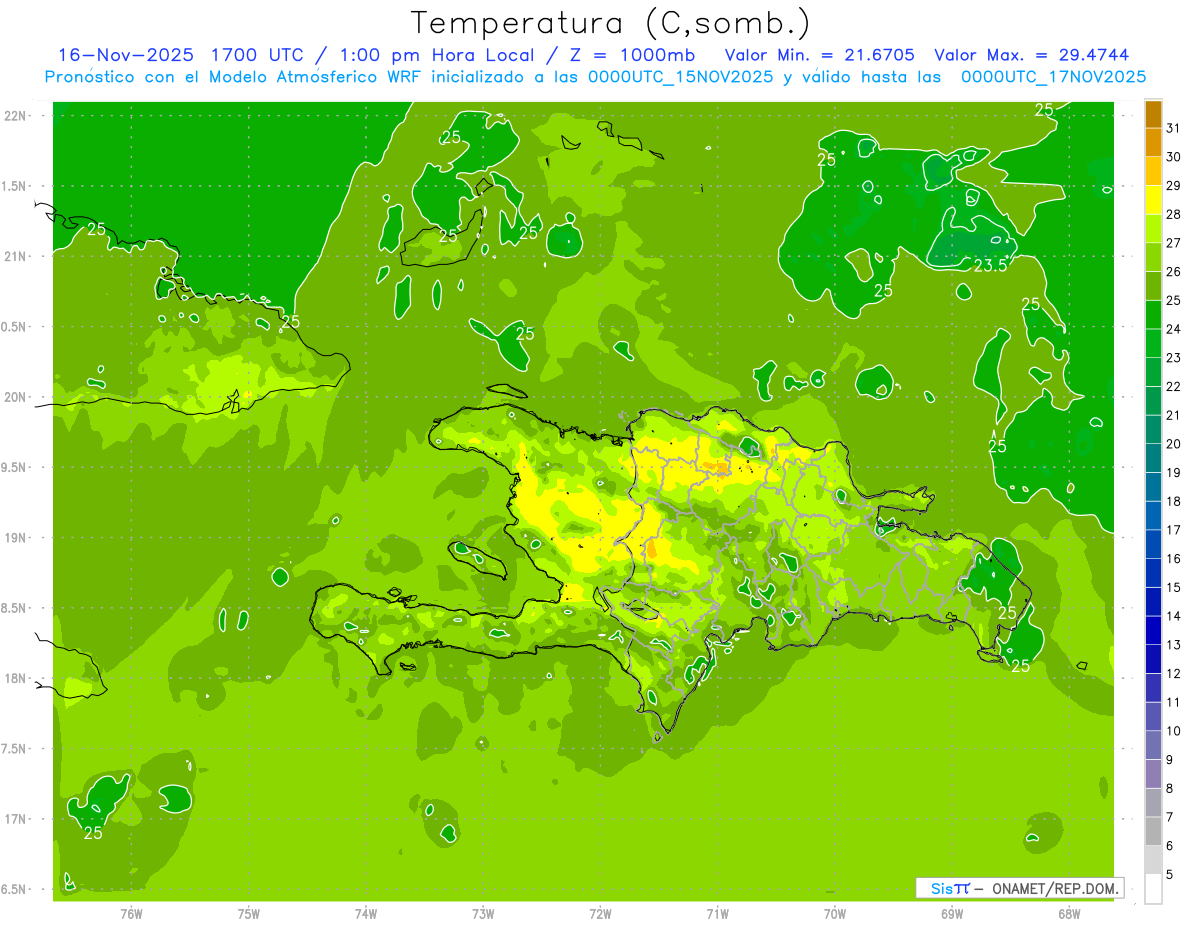Click the 18N latitude axis label
Screen dimensions: 1200x927
point(17,679)
